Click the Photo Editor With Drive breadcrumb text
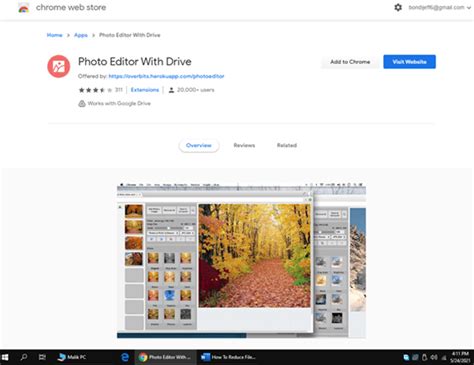 (x=130, y=35)
